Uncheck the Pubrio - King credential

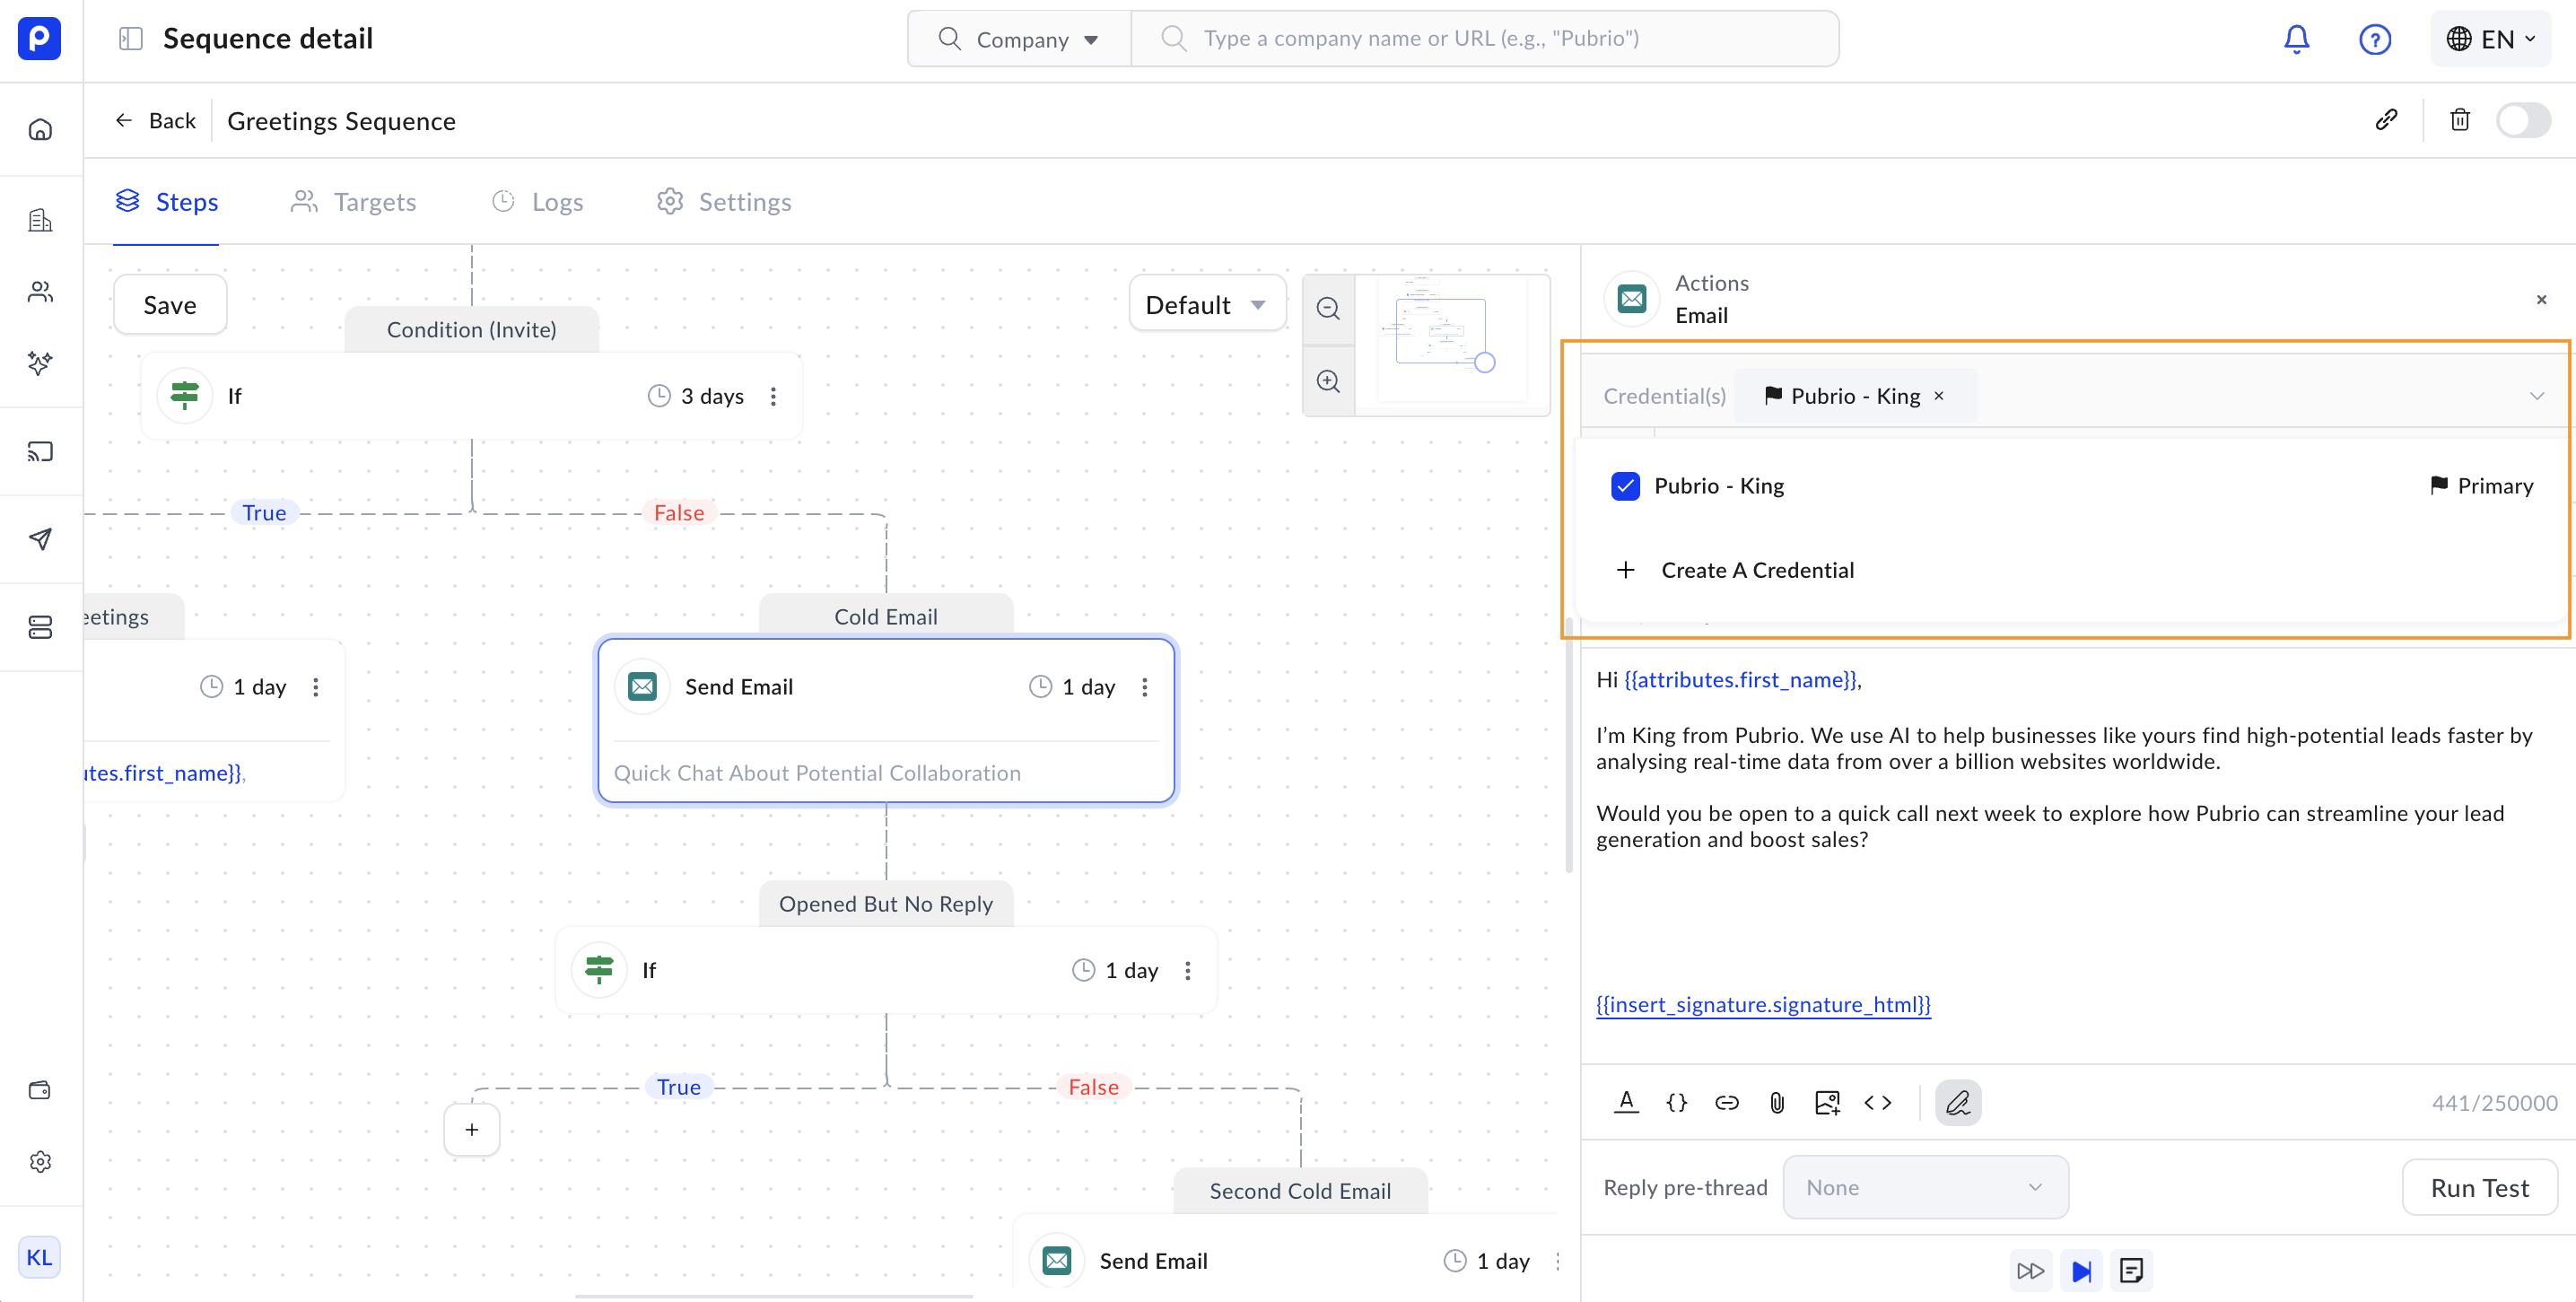point(1625,486)
